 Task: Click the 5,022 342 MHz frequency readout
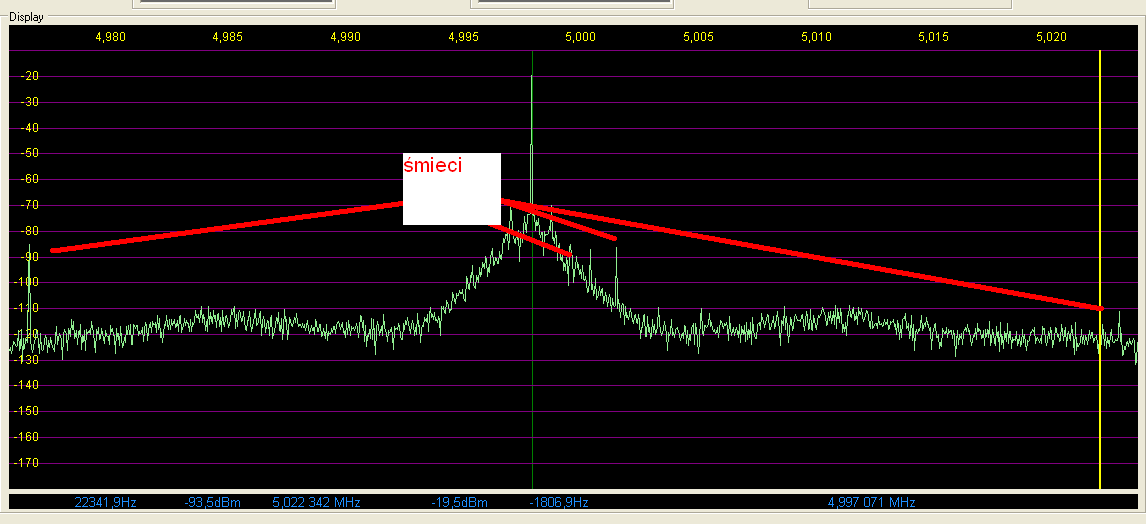[316, 502]
